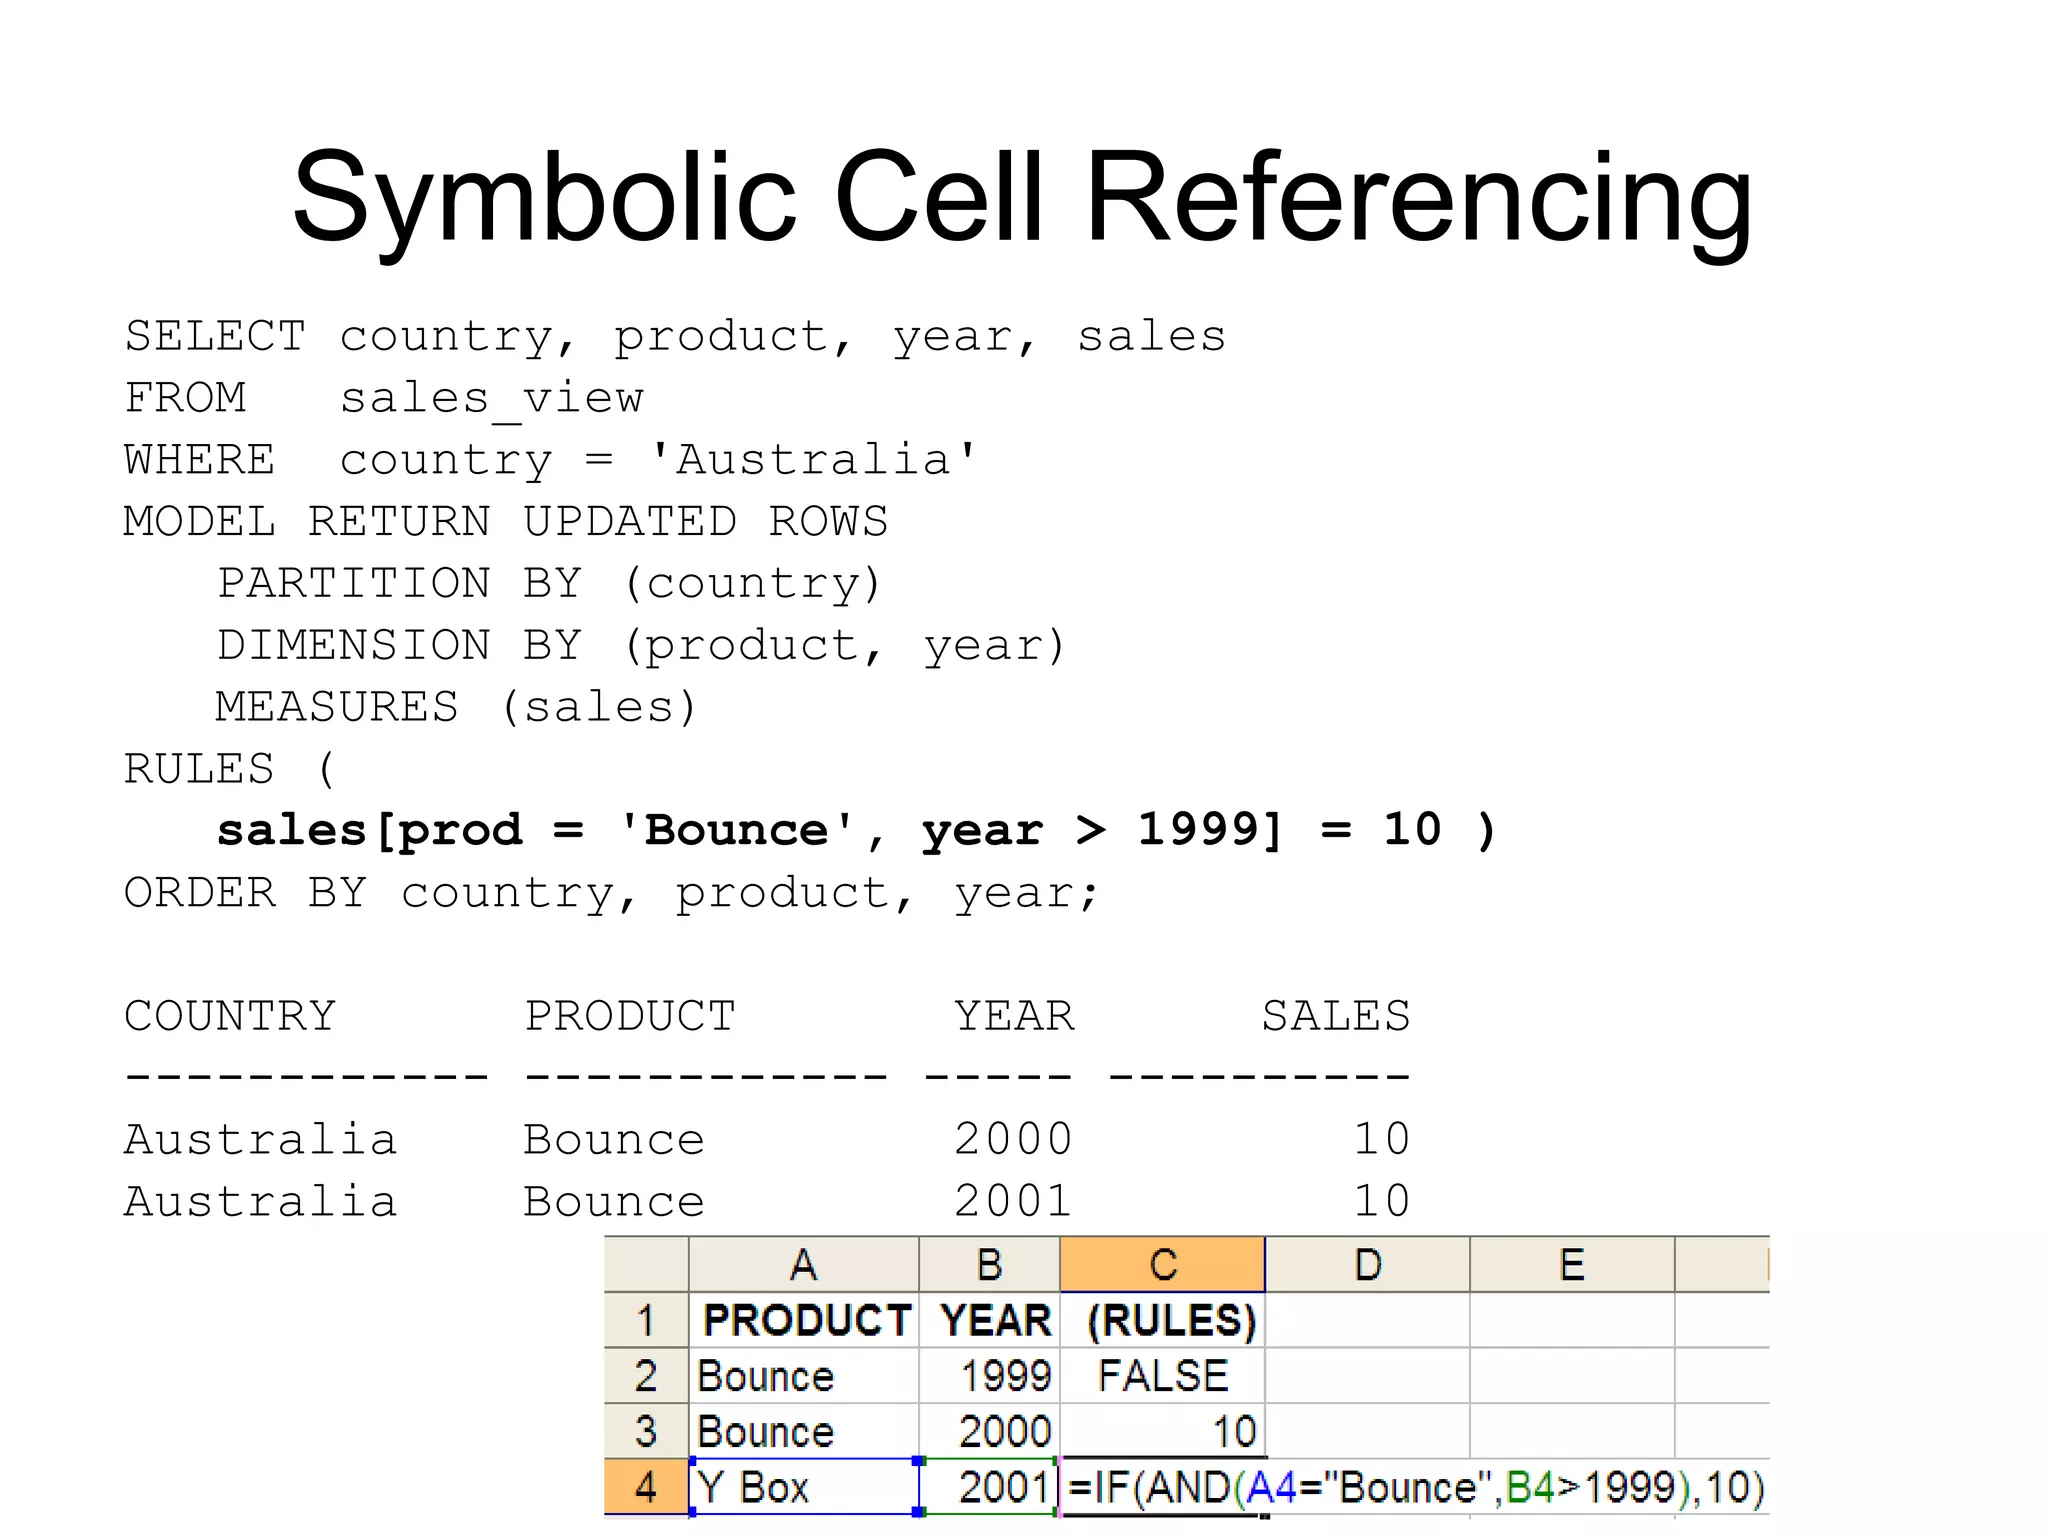Click empty cell D2 in spreadsheet
The width and height of the screenshot is (2048, 1536).
click(1368, 1376)
